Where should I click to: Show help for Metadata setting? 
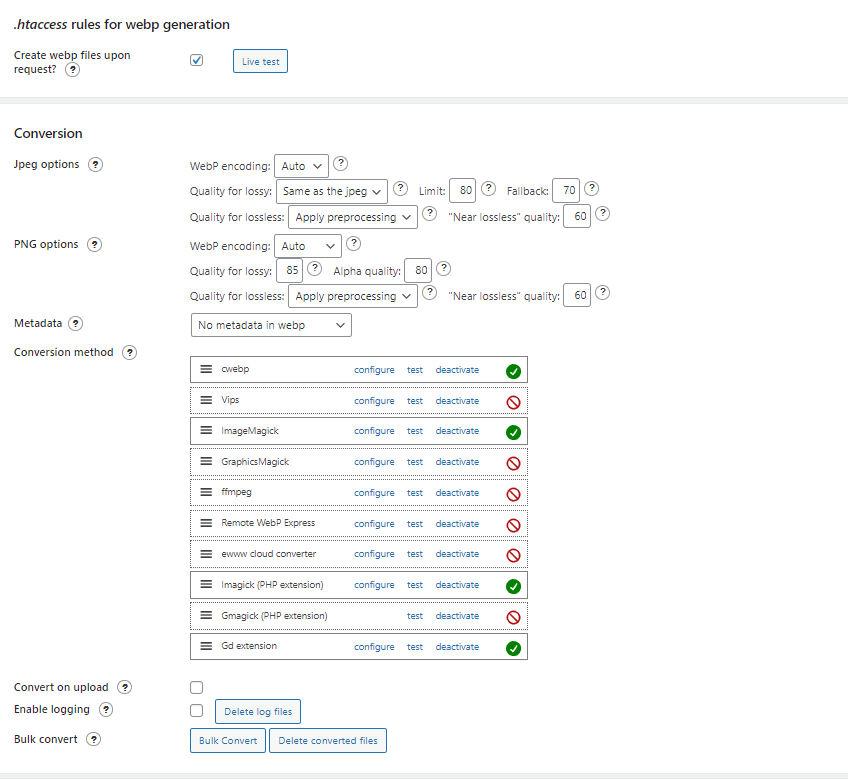[75, 323]
